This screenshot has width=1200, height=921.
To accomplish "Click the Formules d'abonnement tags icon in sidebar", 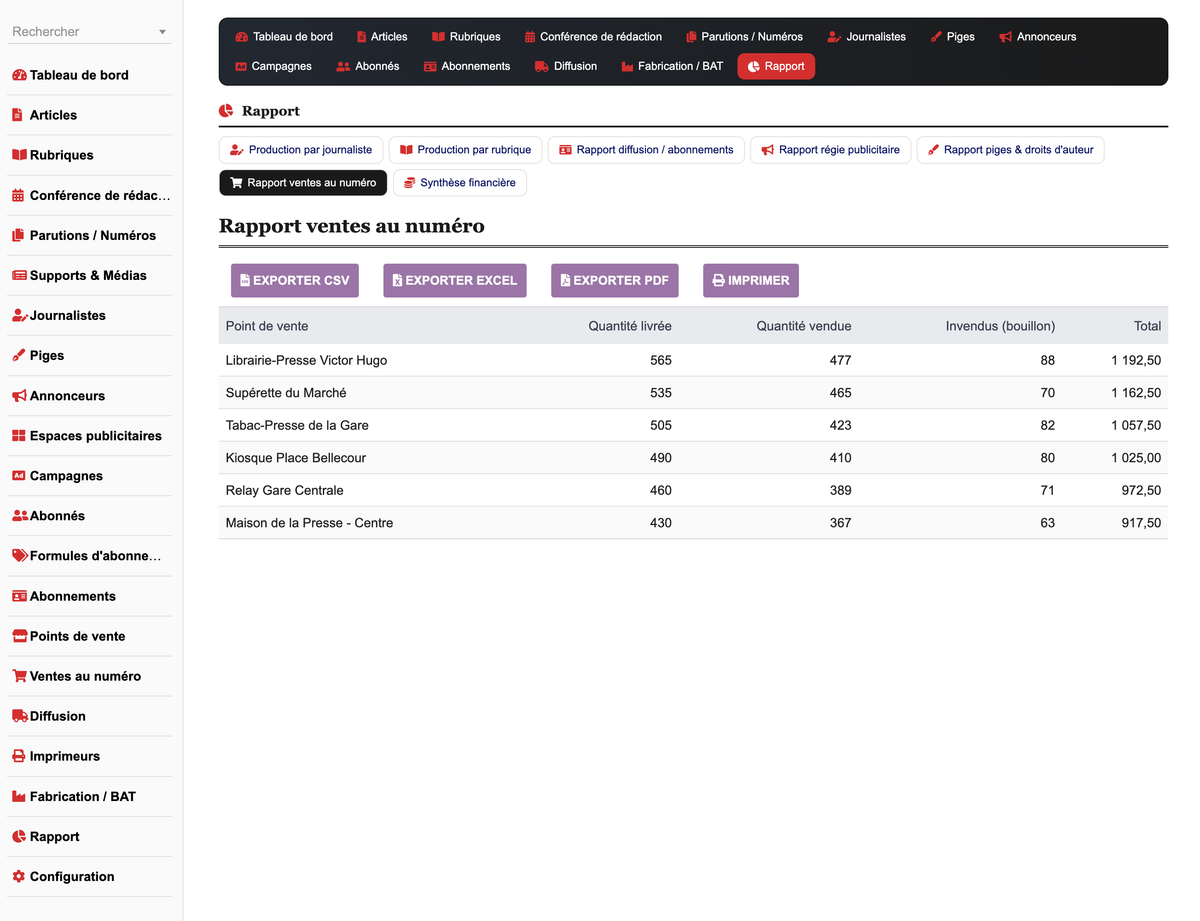I will (x=20, y=556).
